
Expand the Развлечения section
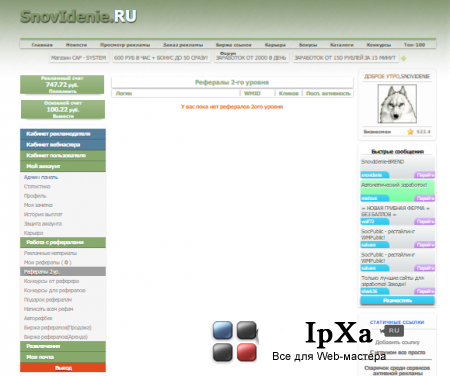pyautogui.click(x=63, y=346)
